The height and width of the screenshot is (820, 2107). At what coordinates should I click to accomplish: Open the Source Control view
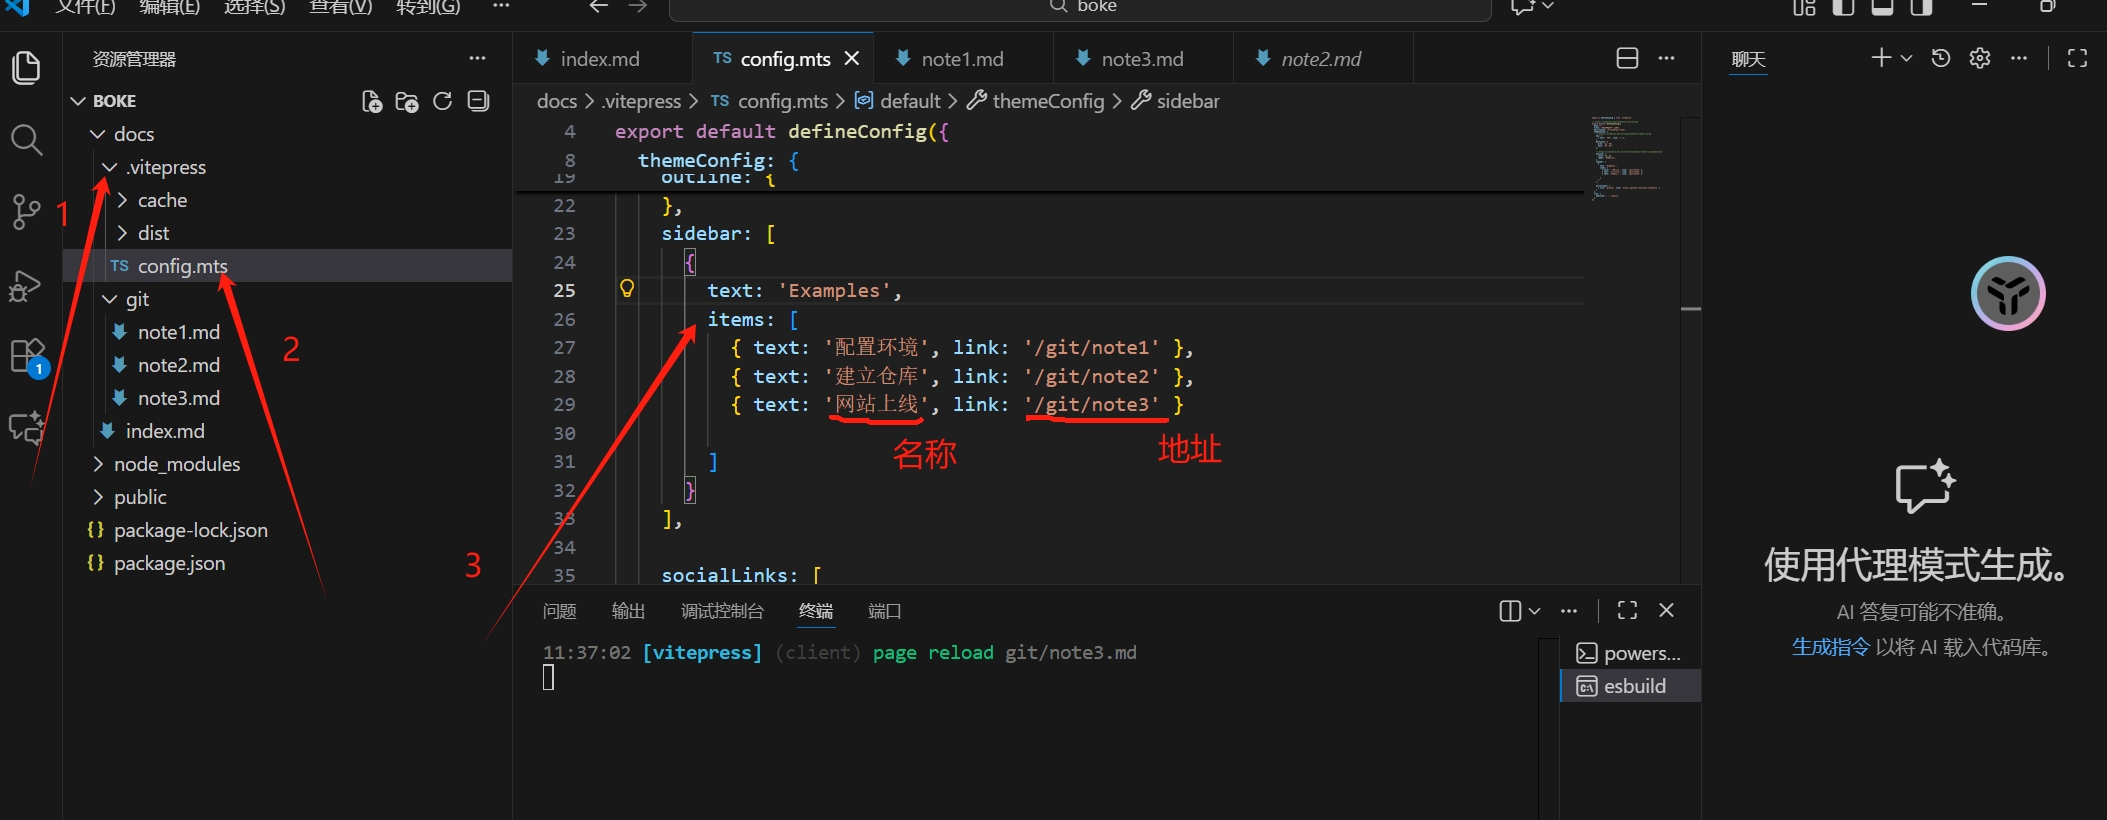26,211
